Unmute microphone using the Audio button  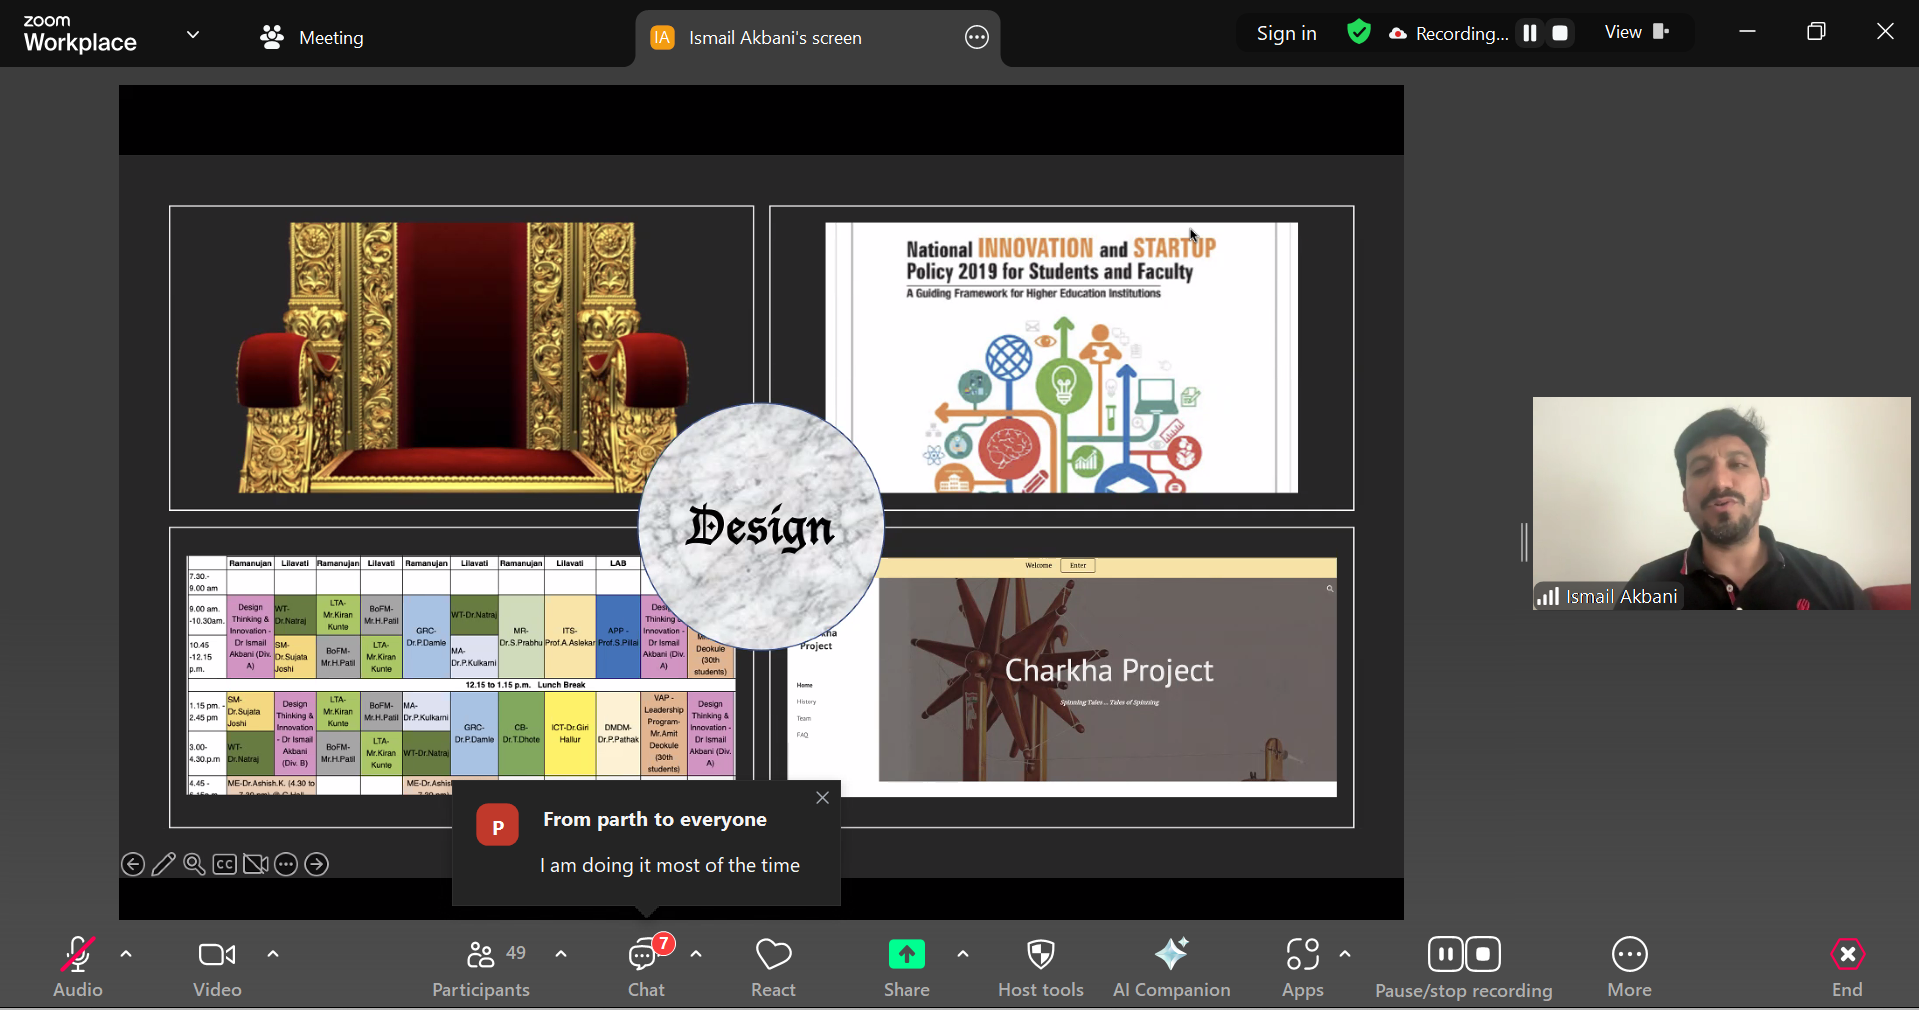tap(78, 966)
